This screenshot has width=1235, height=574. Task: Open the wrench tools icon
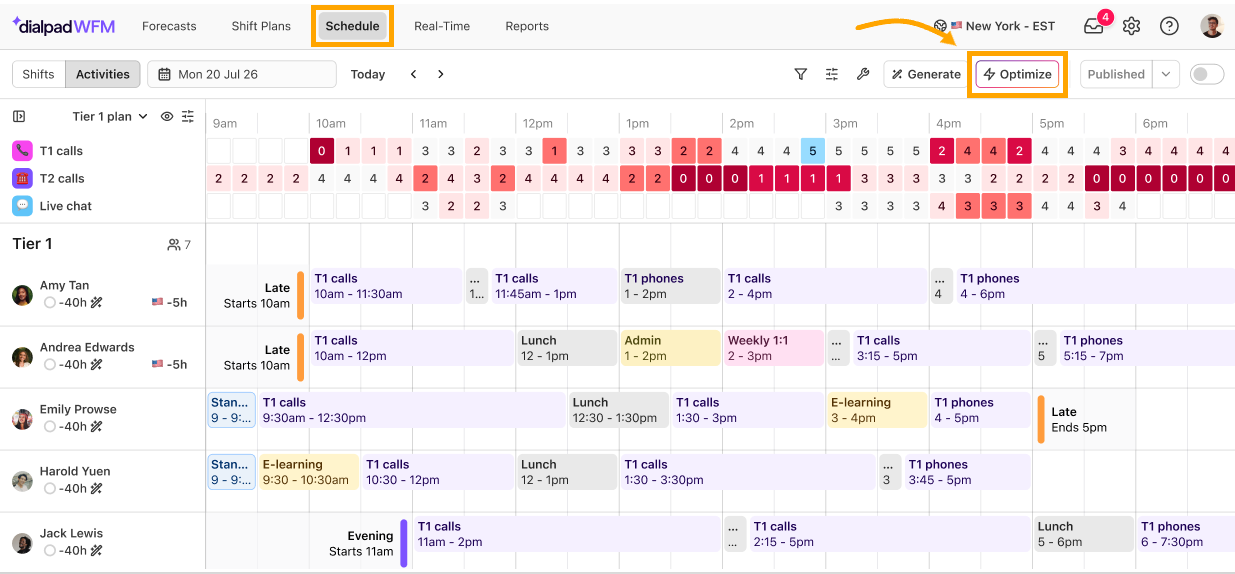tap(863, 74)
